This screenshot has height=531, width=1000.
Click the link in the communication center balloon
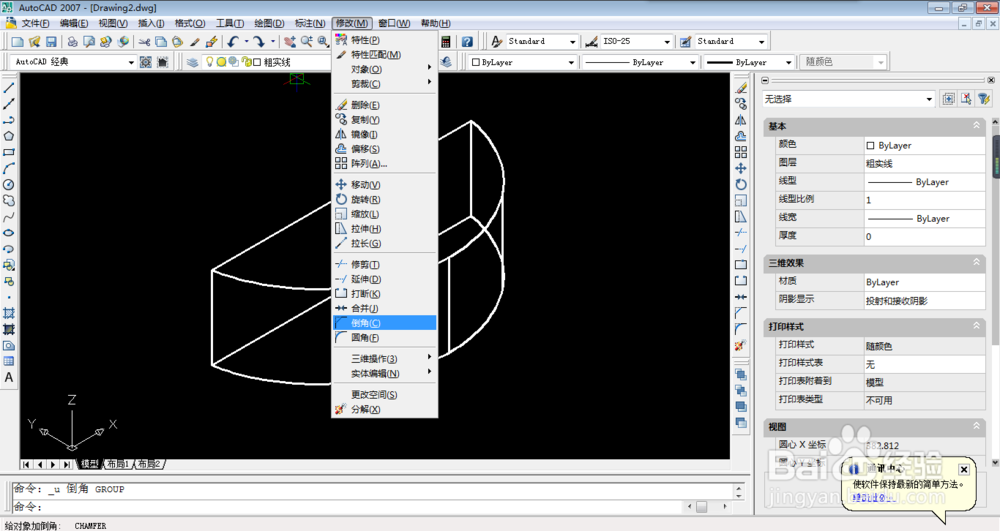(x=874, y=498)
